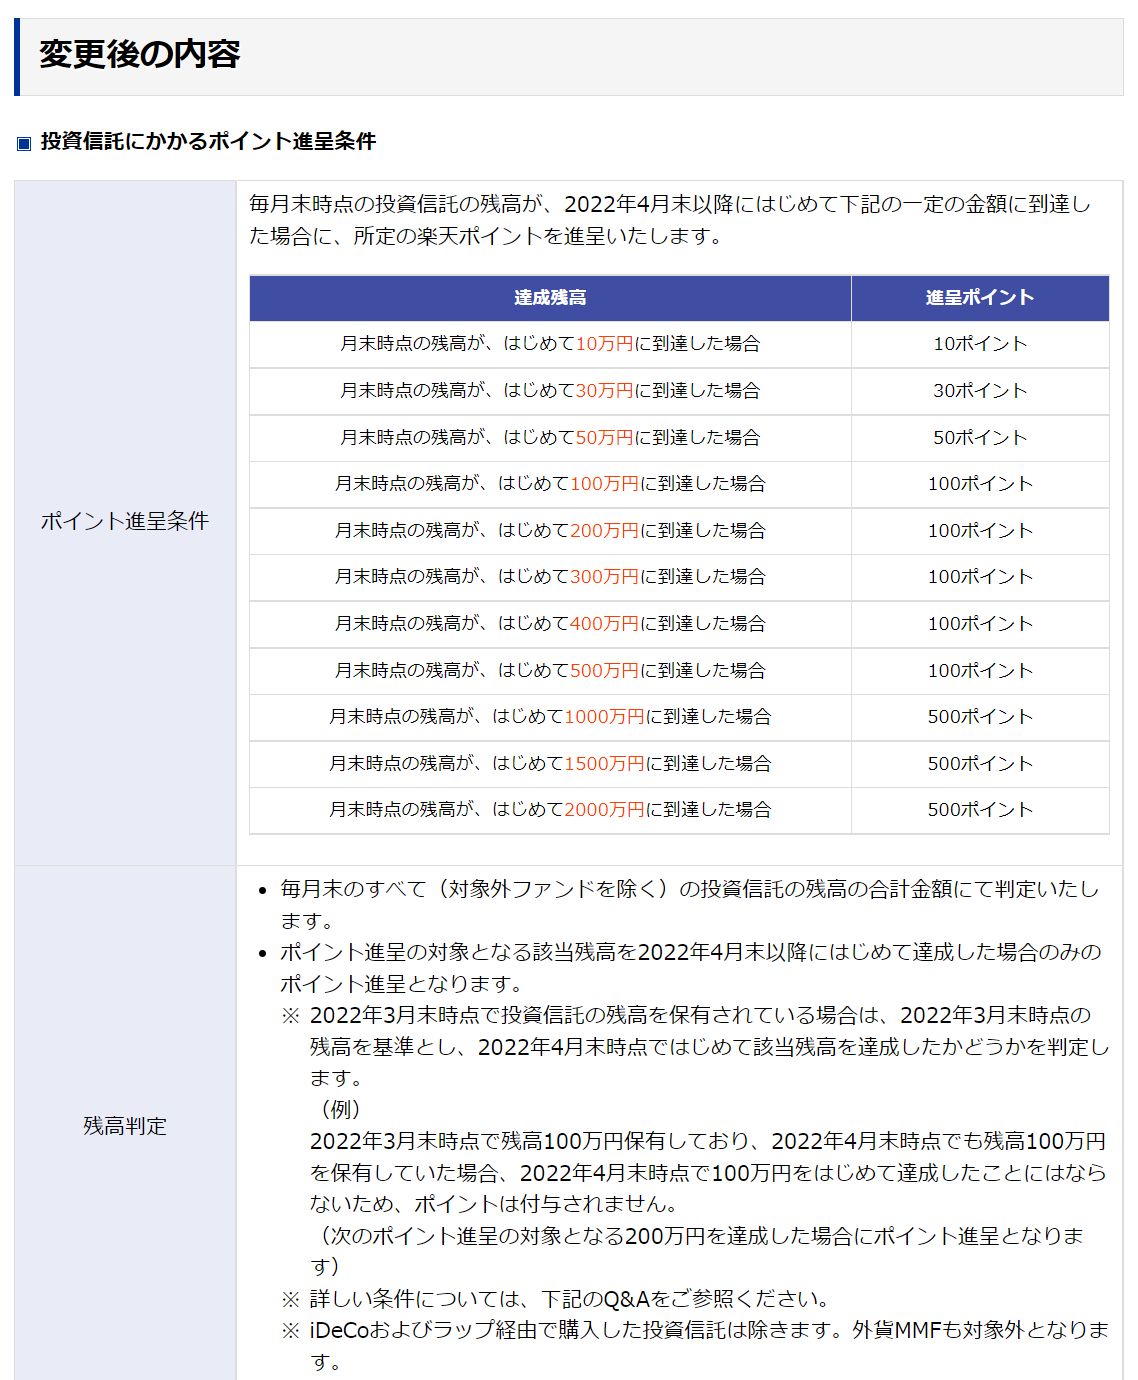Click the red 400万円 amount text
This screenshot has height=1380, width=1138.
pyautogui.click(x=604, y=624)
